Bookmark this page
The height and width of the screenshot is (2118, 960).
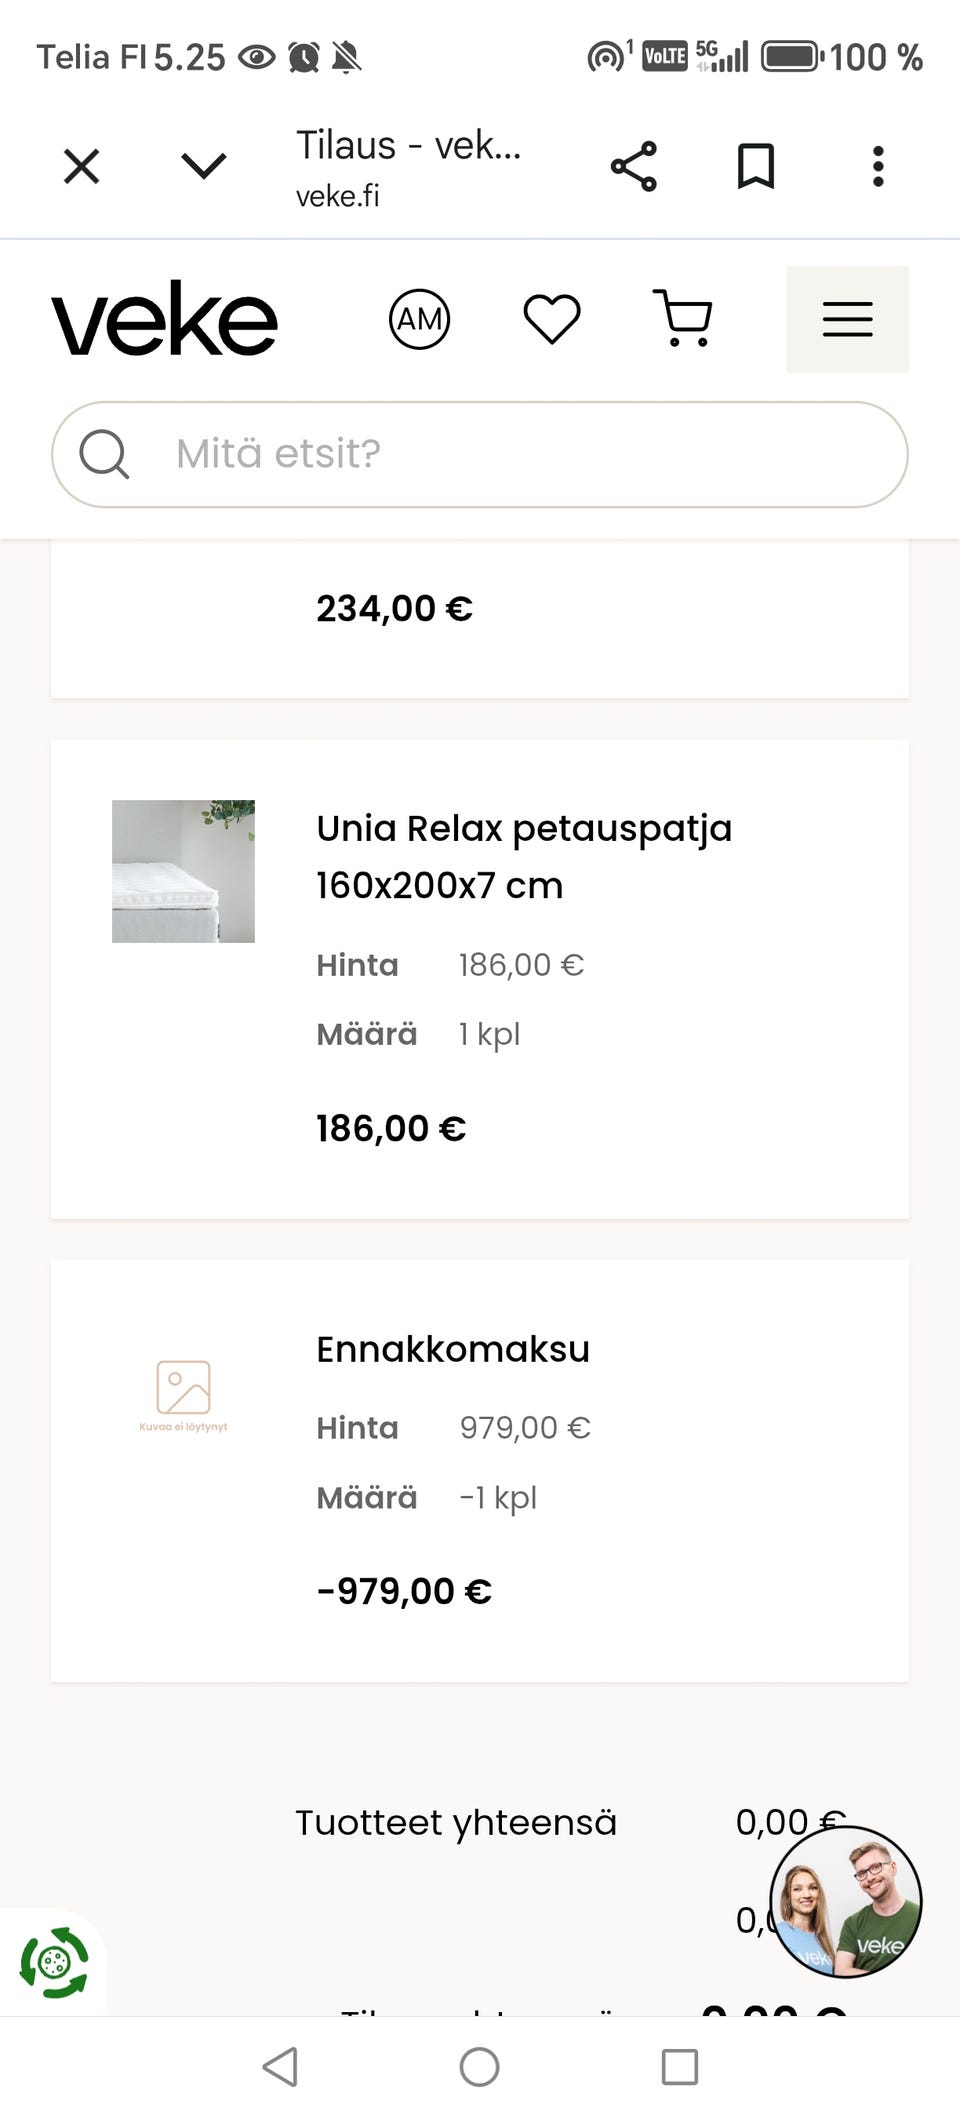[756, 166]
